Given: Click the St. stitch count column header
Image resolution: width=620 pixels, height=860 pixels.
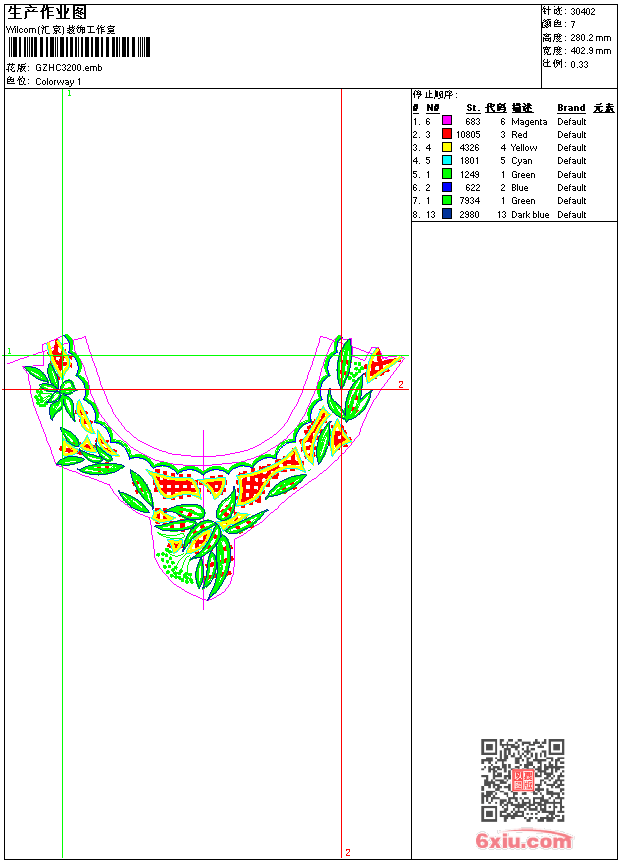Looking at the screenshot, I should 472,108.
